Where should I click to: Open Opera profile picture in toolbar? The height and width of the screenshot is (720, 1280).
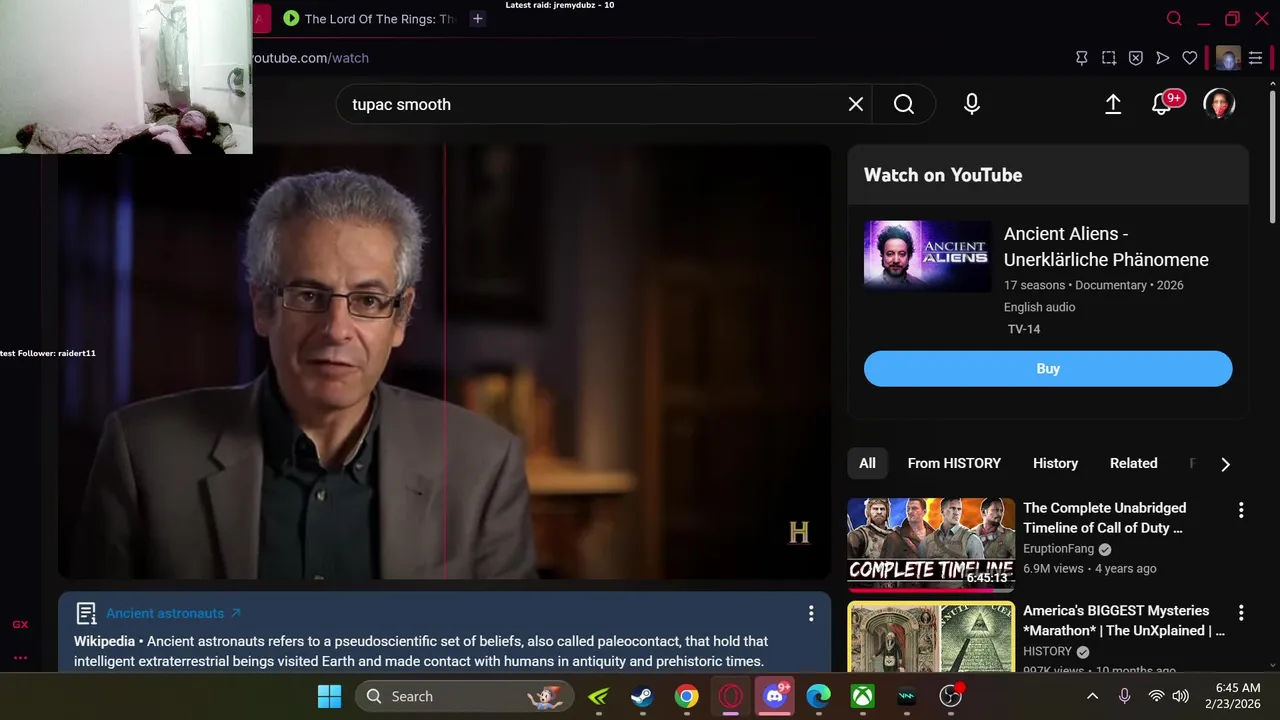point(1228,58)
